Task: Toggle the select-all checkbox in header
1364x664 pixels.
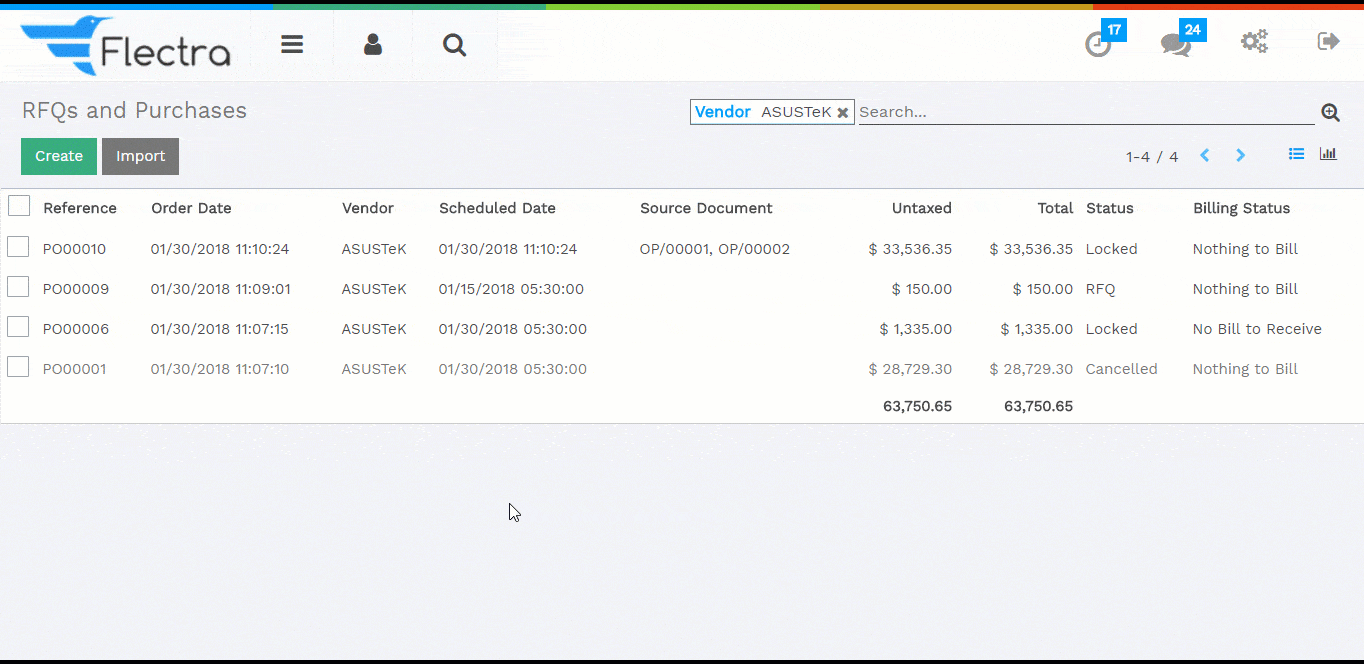Action: 19,206
